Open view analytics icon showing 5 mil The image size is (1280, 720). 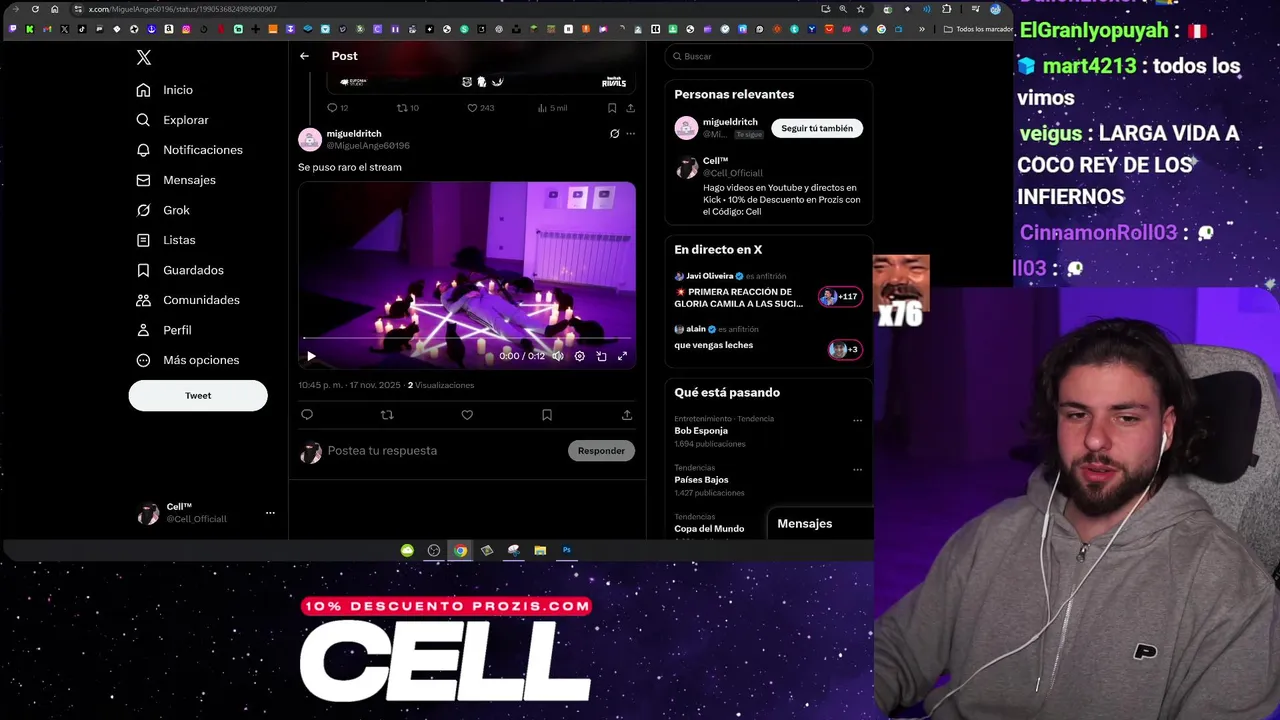[x=542, y=108]
